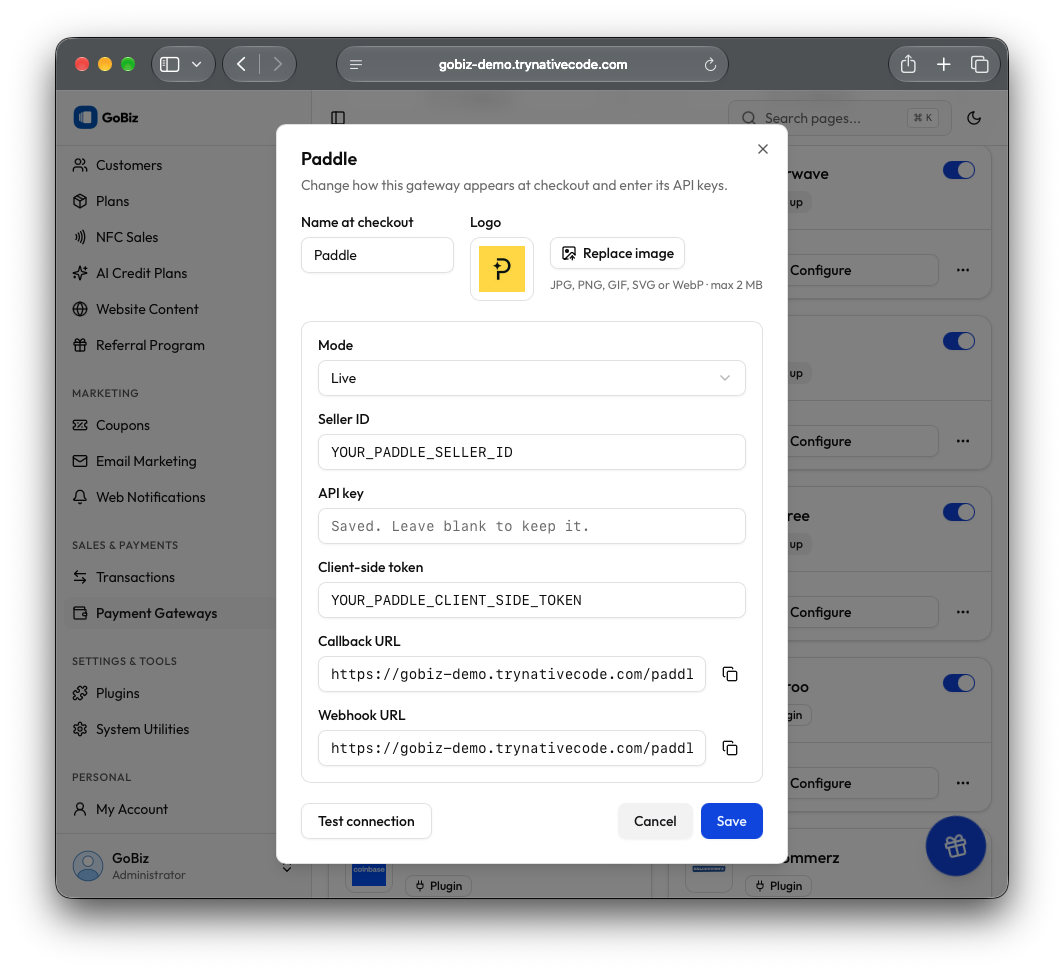Open Transactions in the sidebar
The width and height of the screenshot is (1064, 972).
(x=135, y=577)
